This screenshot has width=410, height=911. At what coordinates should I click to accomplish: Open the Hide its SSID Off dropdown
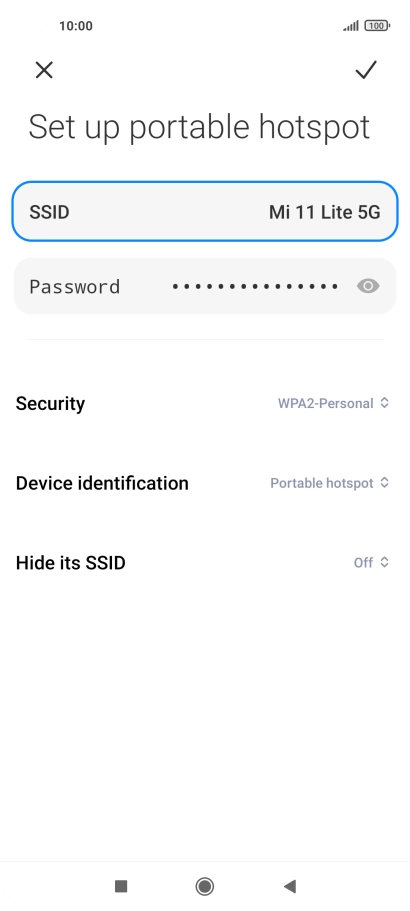pos(371,562)
